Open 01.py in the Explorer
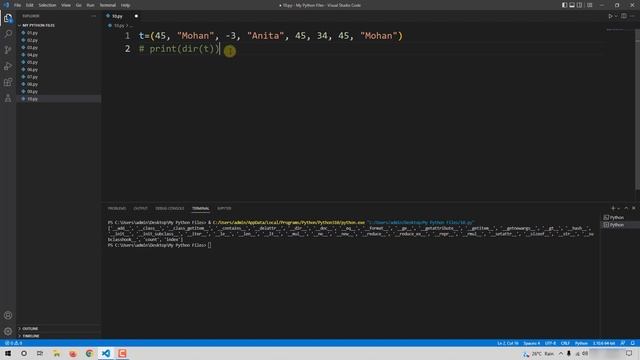The height and width of the screenshot is (360, 640). 32,33
